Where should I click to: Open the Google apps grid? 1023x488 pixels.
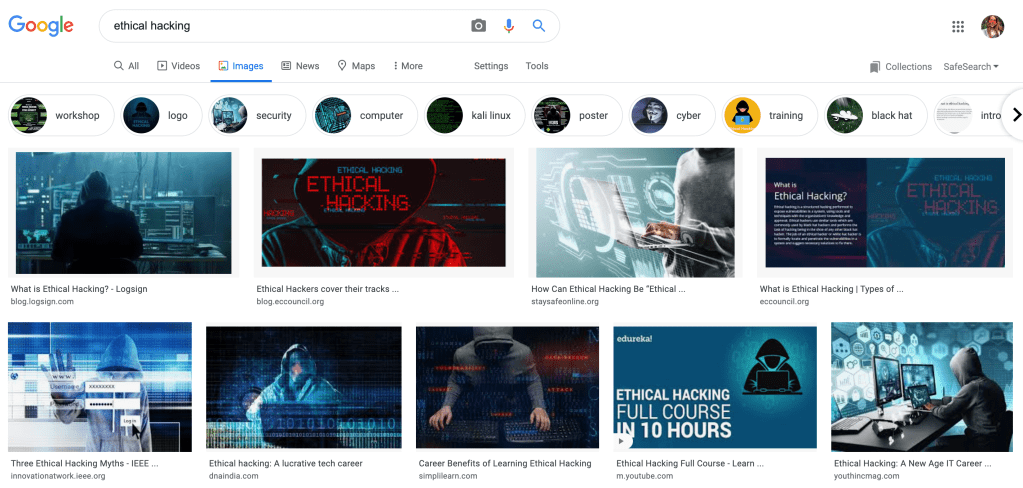[x=958, y=26]
